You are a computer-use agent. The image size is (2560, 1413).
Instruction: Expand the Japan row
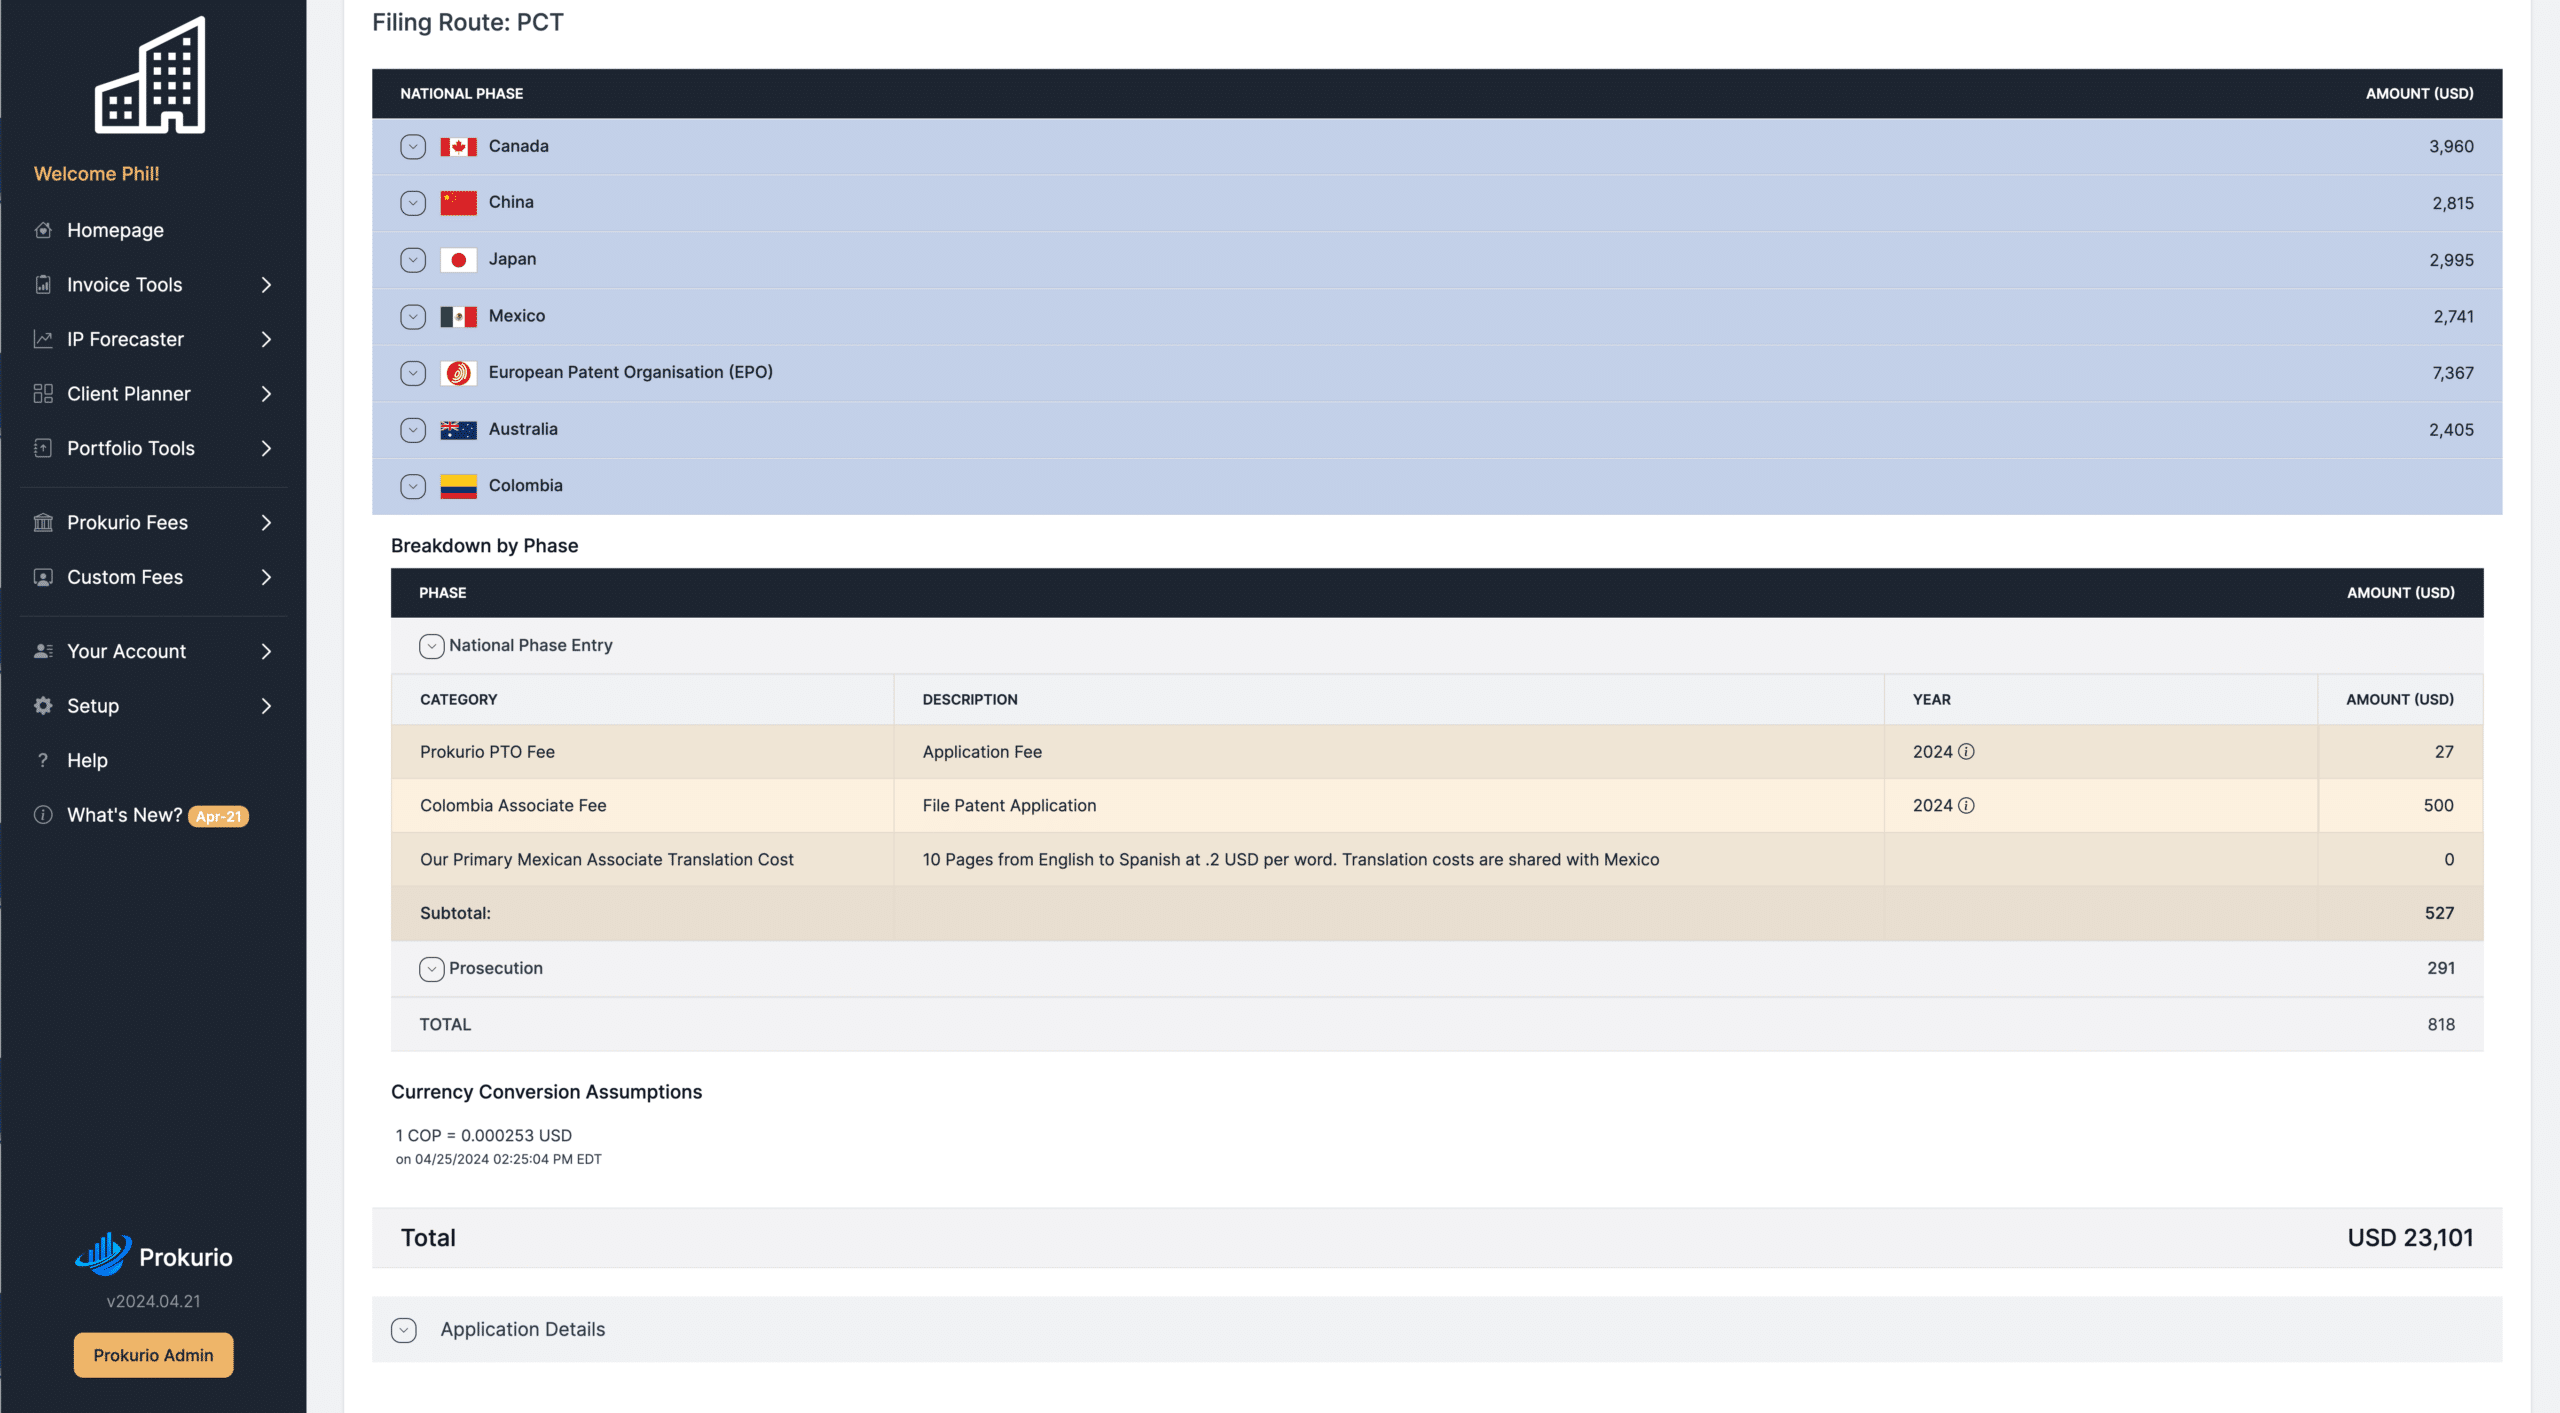pyautogui.click(x=413, y=260)
